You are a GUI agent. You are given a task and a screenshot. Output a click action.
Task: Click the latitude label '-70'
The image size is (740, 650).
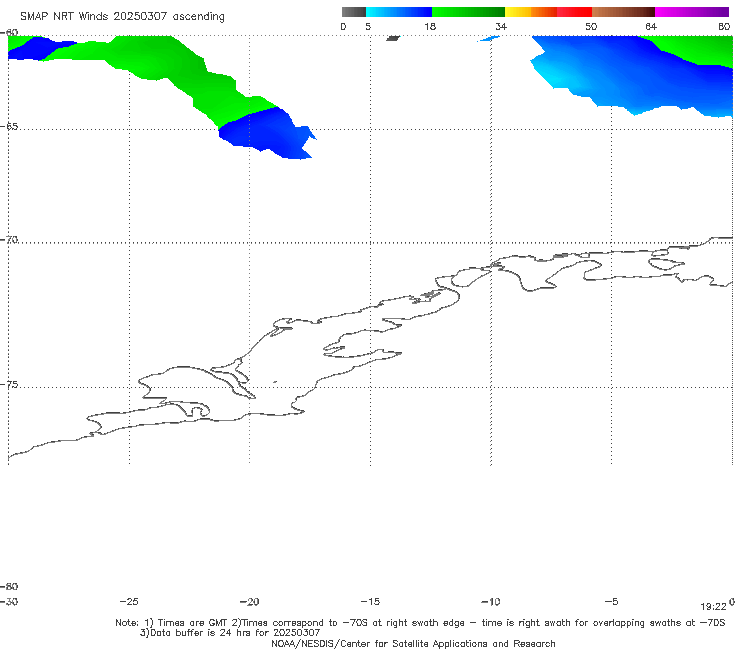pyautogui.click(x=9, y=240)
